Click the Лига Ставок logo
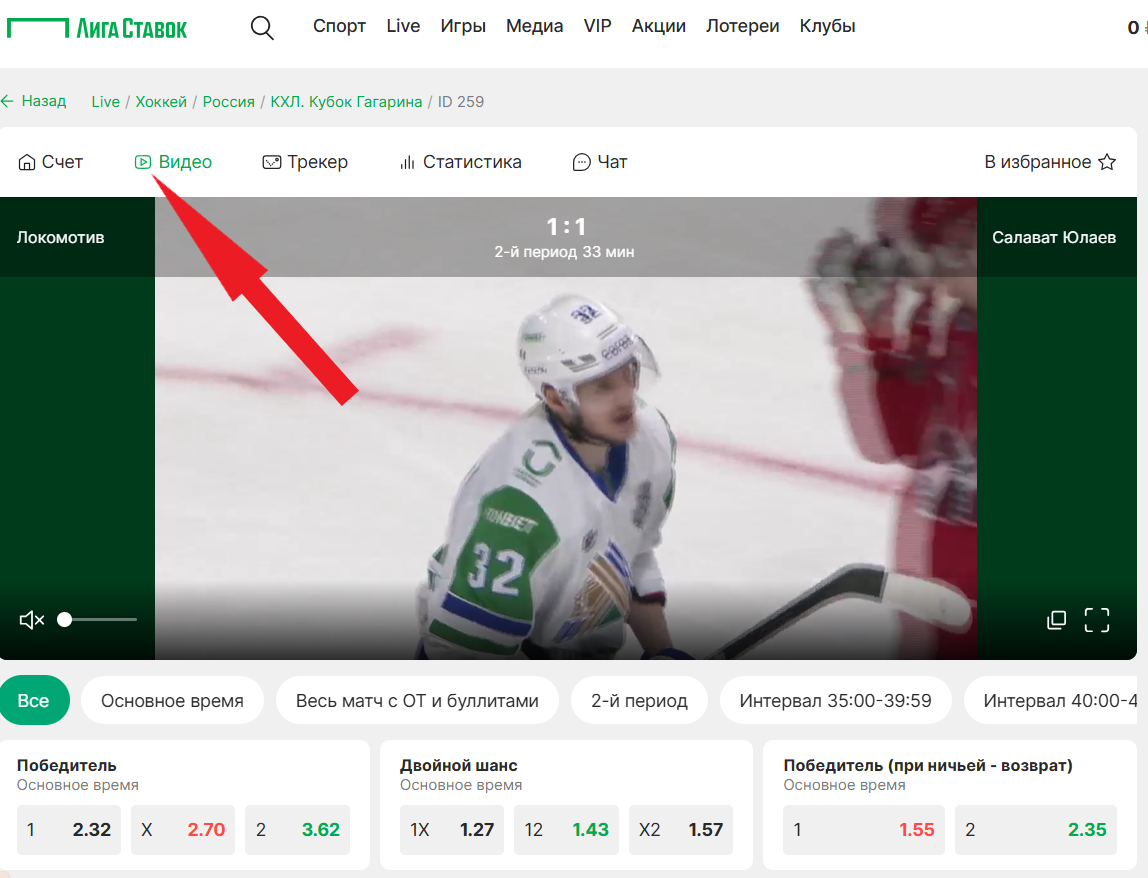 [97, 28]
